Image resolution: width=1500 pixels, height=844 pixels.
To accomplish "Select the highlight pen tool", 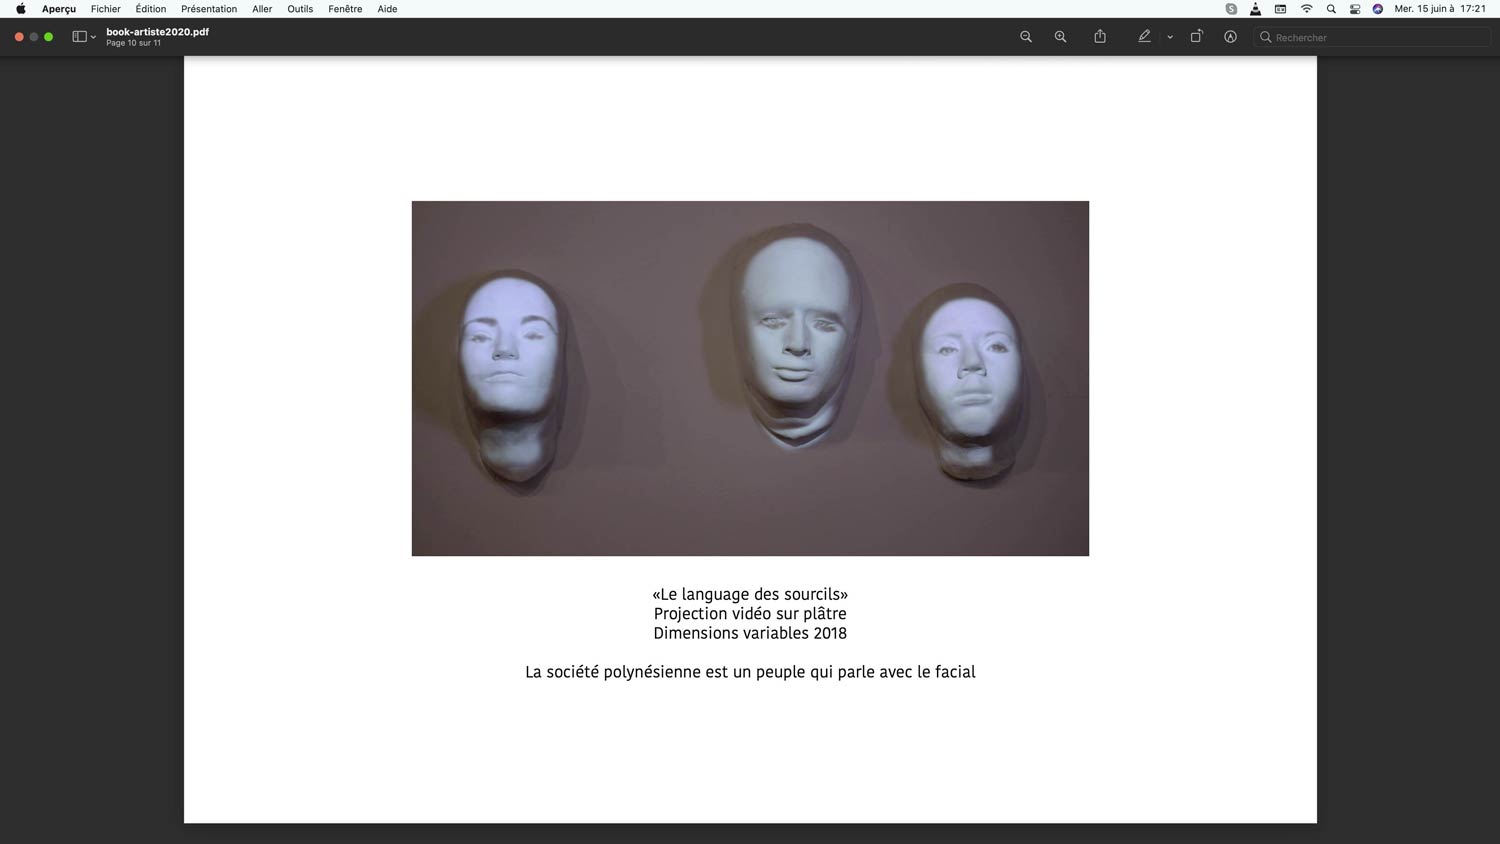I will pos(1144,36).
